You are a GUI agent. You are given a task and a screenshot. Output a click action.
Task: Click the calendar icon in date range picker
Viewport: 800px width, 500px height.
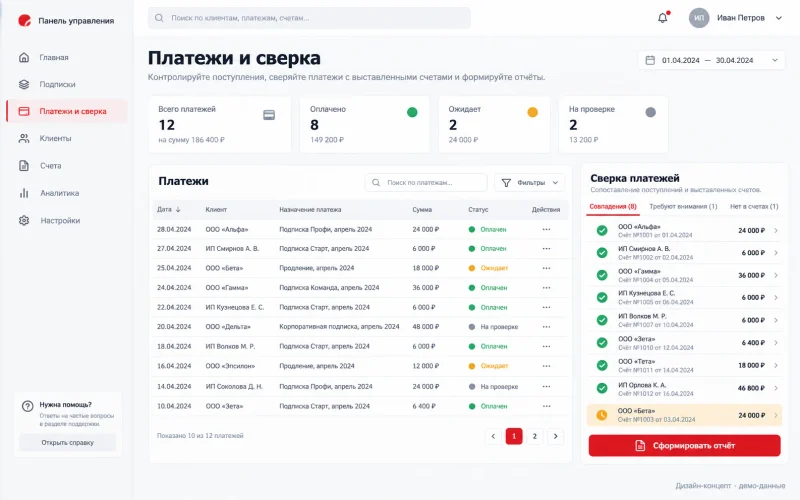pos(650,60)
